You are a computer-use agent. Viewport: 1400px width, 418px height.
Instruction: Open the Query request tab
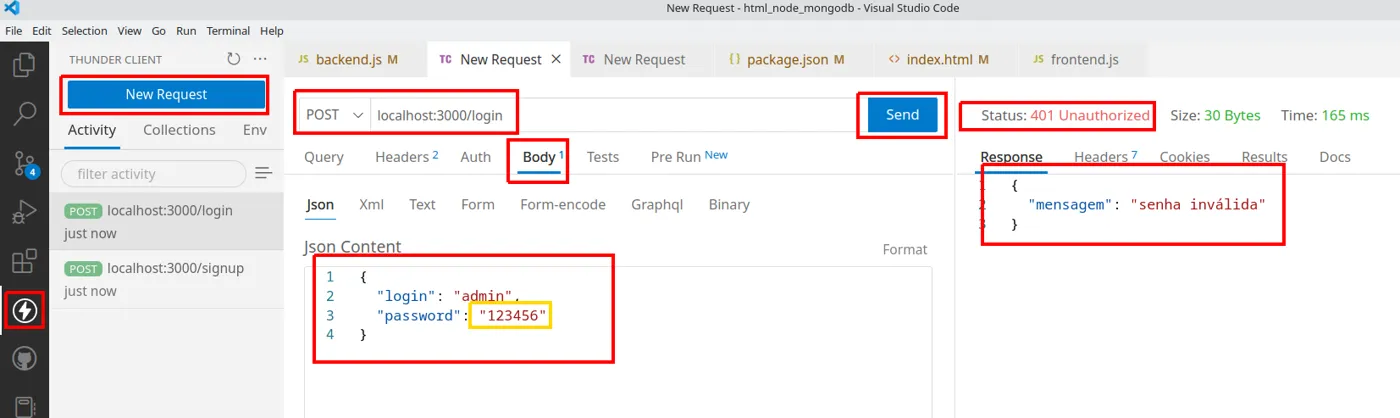pyautogui.click(x=324, y=157)
